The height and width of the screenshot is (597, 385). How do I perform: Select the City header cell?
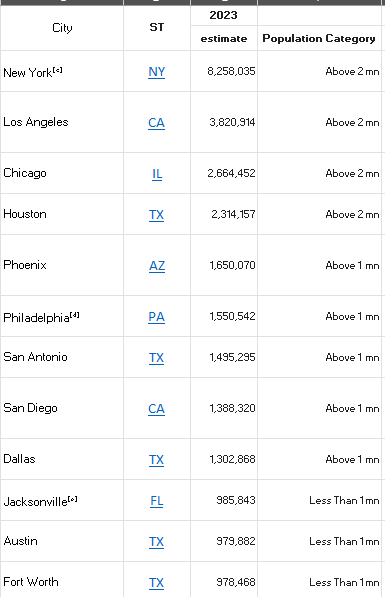[x=62, y=28]
